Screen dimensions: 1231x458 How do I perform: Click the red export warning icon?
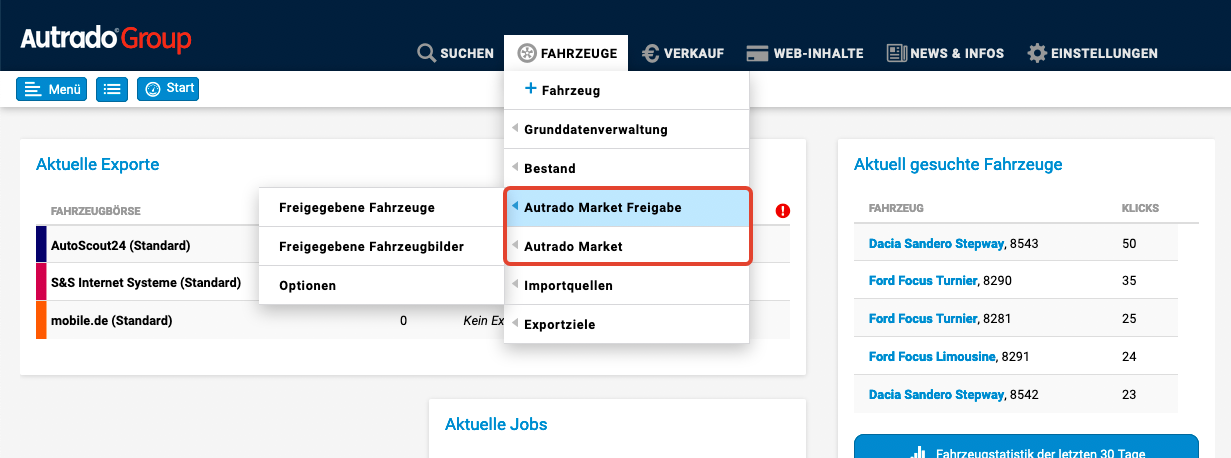[782, 211]
